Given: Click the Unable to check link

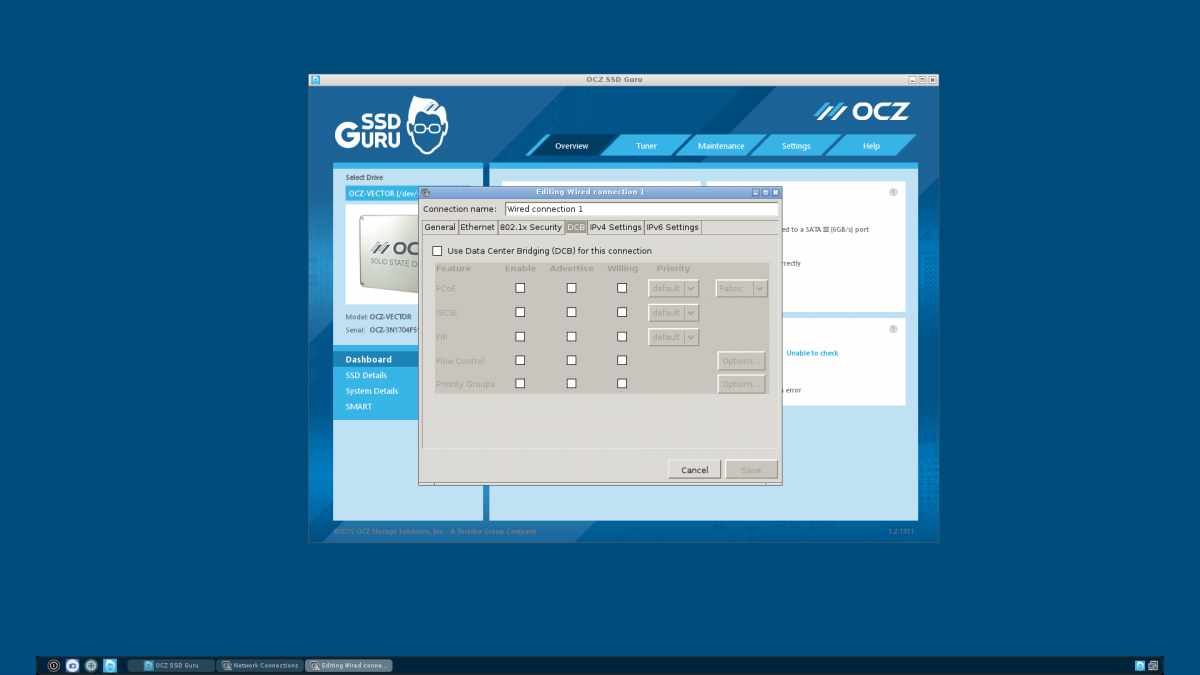Looking at the screenshot, I should pyautogui.click(x=812, y=353).
